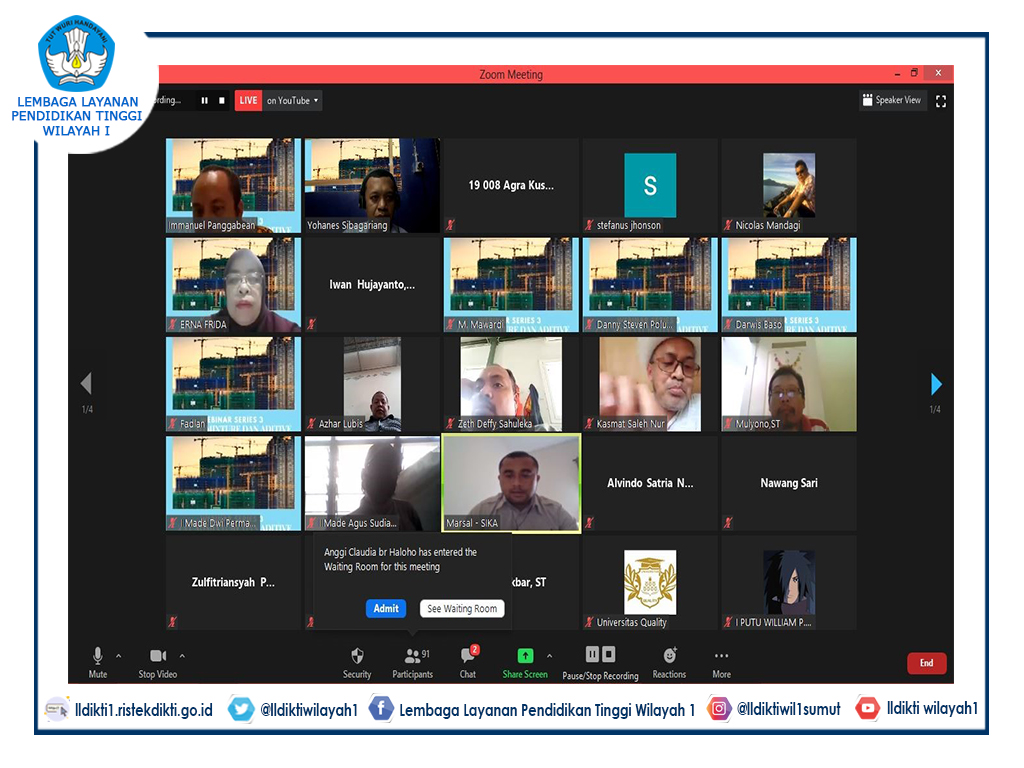Click muted mic icon on Alvindo Satria tile
This screenshot has width=1024, height=768.
(589, 522)
